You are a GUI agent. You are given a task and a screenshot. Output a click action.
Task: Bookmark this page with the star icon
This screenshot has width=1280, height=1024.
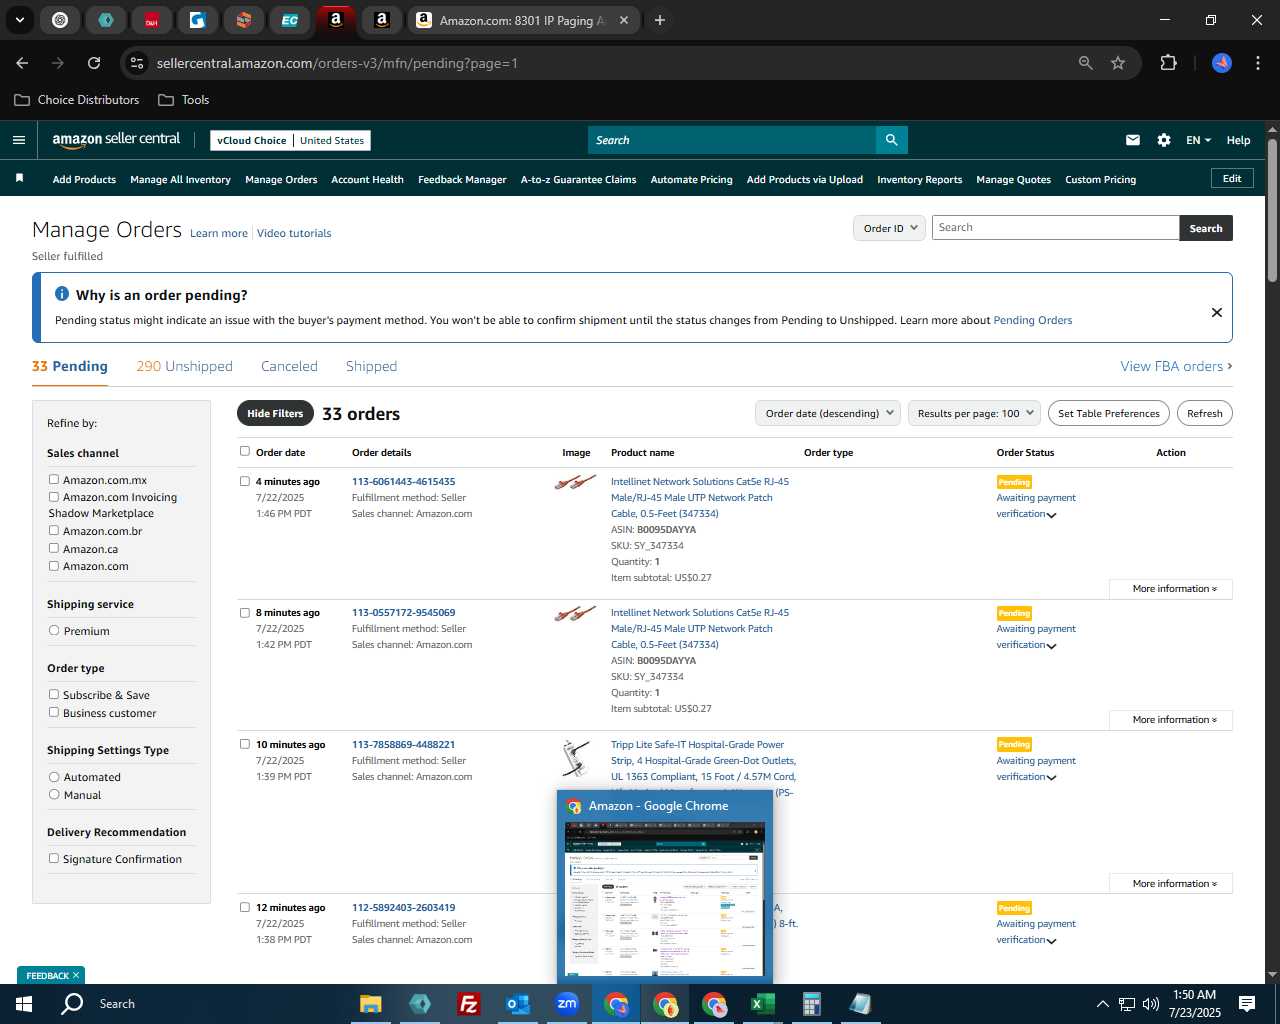pos(1118,63)
